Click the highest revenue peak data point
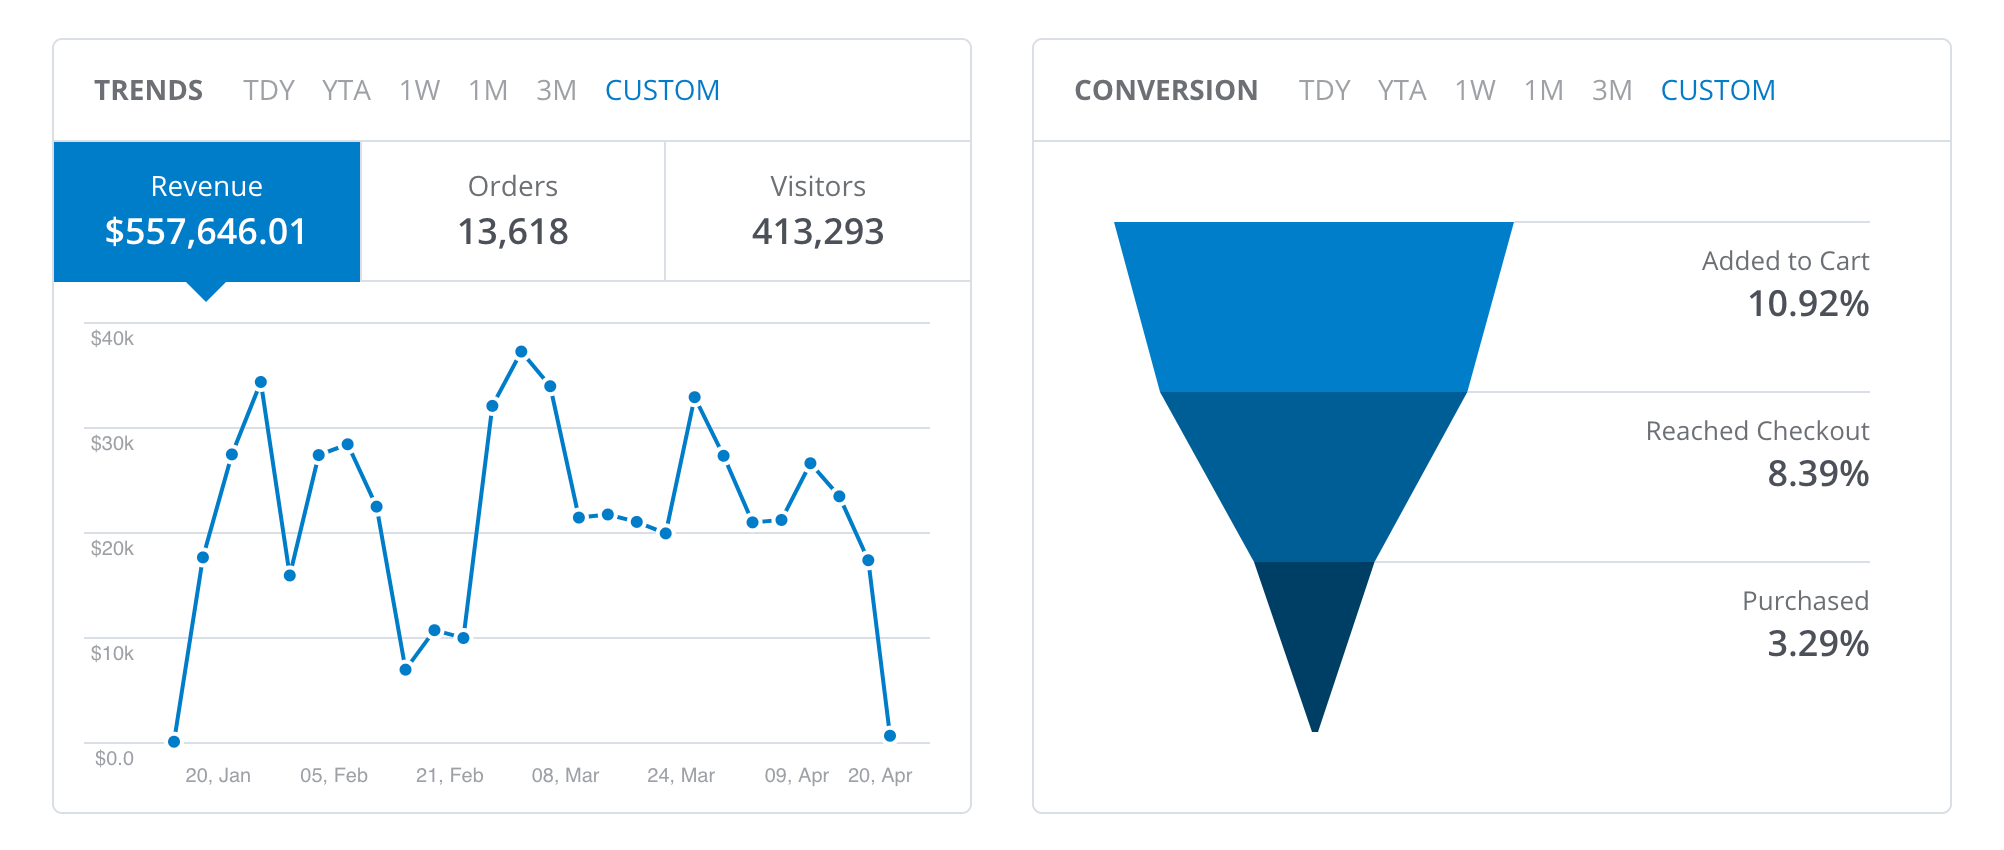Screen dimensions: 2004x850 pos(521,352)
